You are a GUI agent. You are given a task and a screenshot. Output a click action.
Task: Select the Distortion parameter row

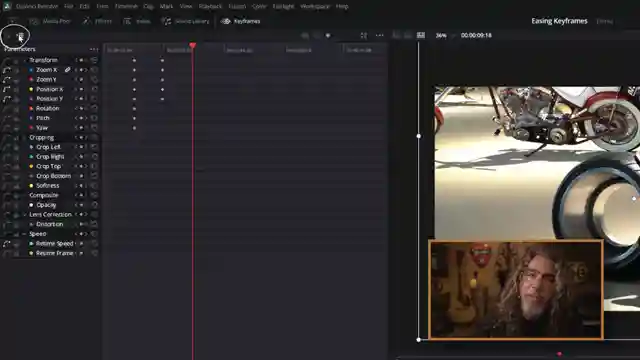pos(49,224)
